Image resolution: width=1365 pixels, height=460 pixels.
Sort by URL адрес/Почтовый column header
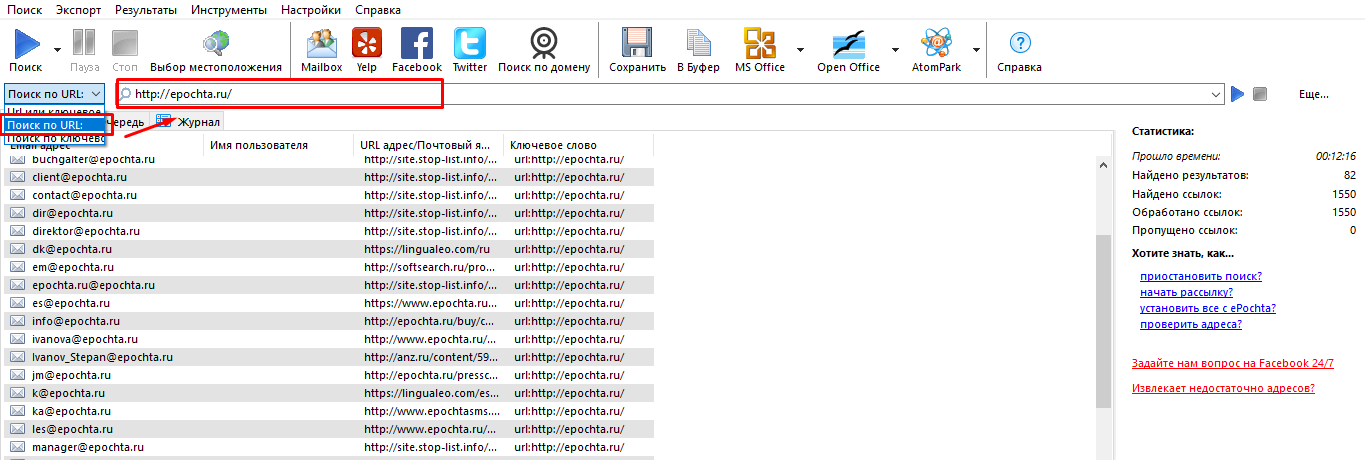pos(429,145)
